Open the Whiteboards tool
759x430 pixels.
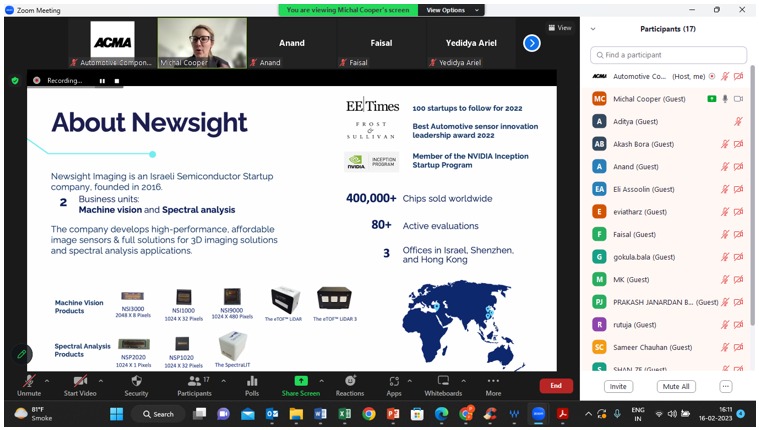[443, 381]
